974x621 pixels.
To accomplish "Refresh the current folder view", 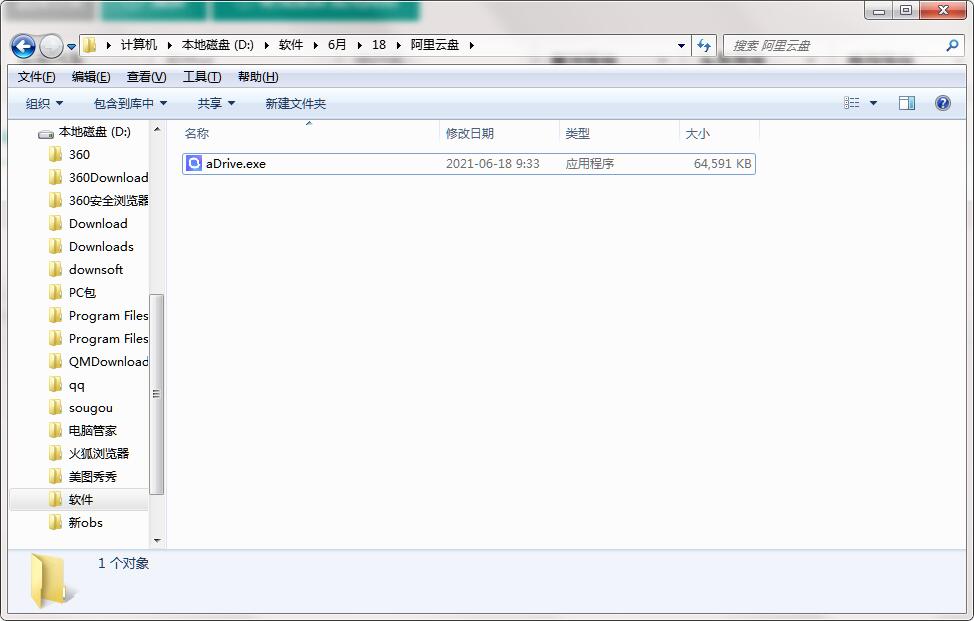I will click(704, 45).
